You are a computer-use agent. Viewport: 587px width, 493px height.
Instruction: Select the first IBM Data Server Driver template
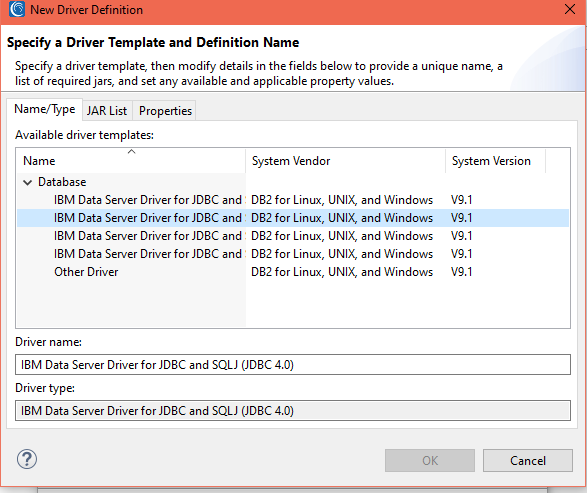pos(293,200)
